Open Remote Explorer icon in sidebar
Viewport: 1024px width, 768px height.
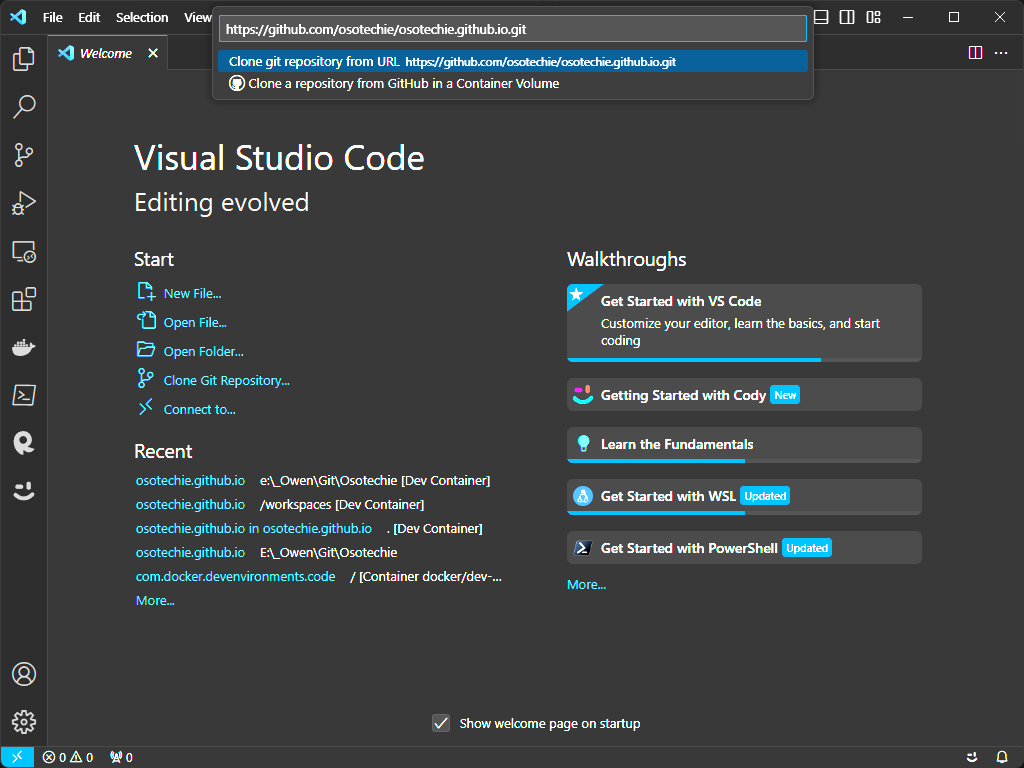pyautogui.click(x=23, y=251)
